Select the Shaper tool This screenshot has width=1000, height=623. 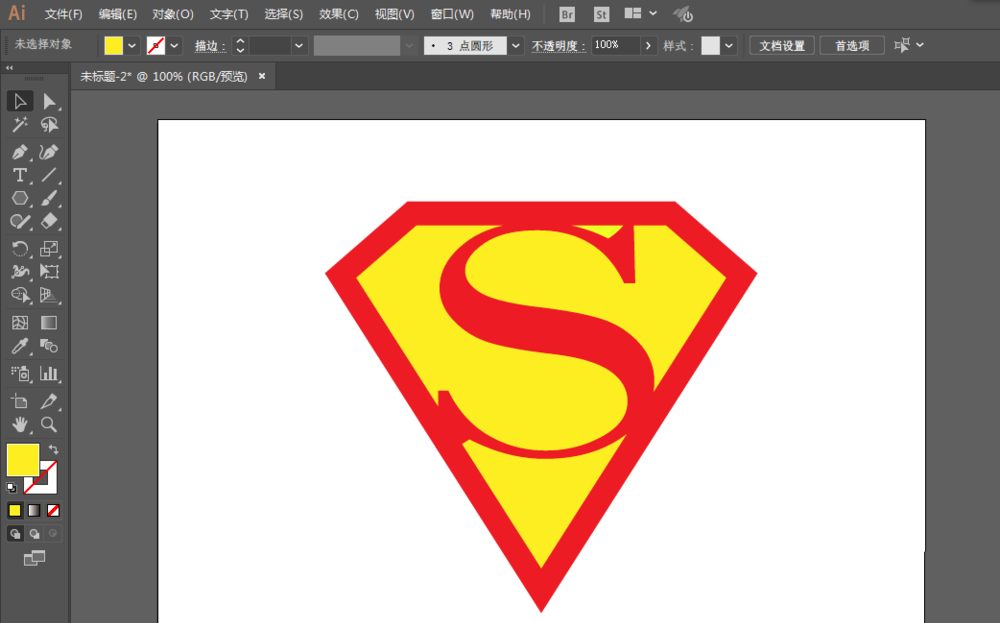[x=20, y=221]
